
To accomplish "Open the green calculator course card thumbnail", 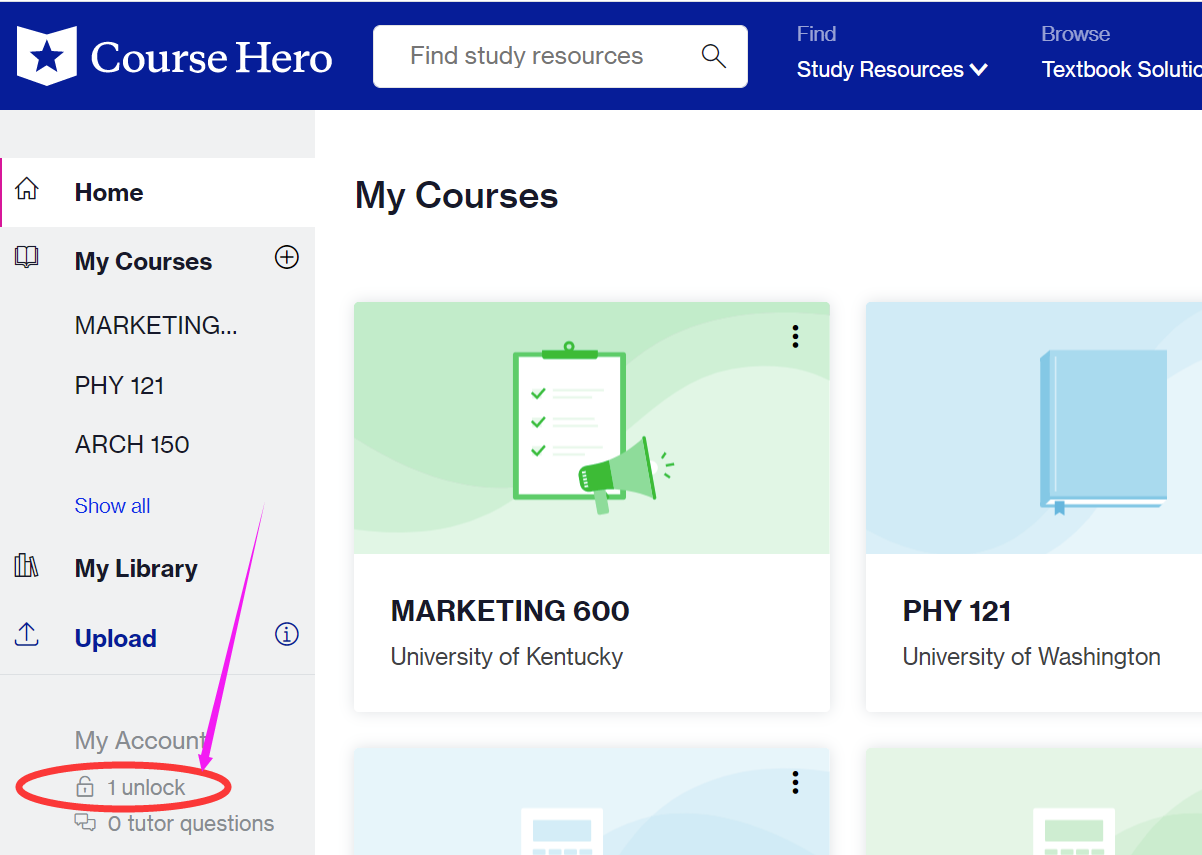I will coord(1034,801).
